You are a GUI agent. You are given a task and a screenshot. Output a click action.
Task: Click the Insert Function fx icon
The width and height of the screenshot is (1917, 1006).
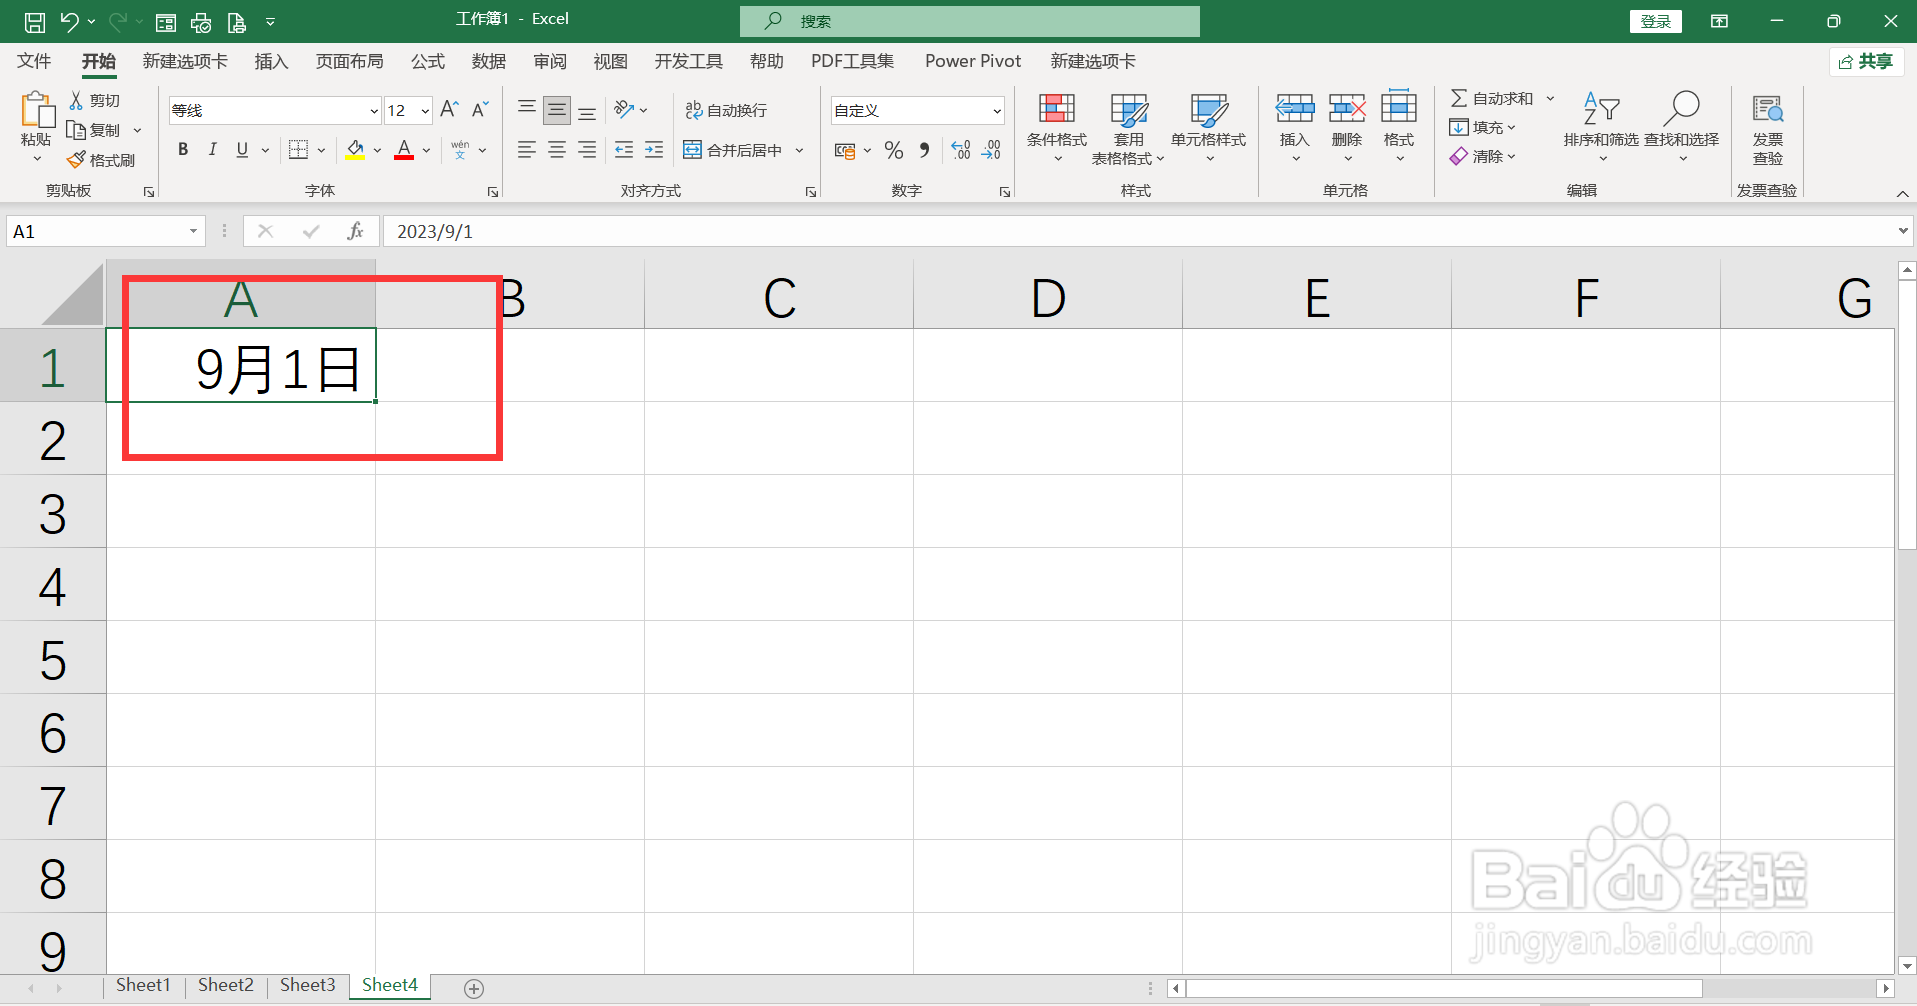[355, 231]
